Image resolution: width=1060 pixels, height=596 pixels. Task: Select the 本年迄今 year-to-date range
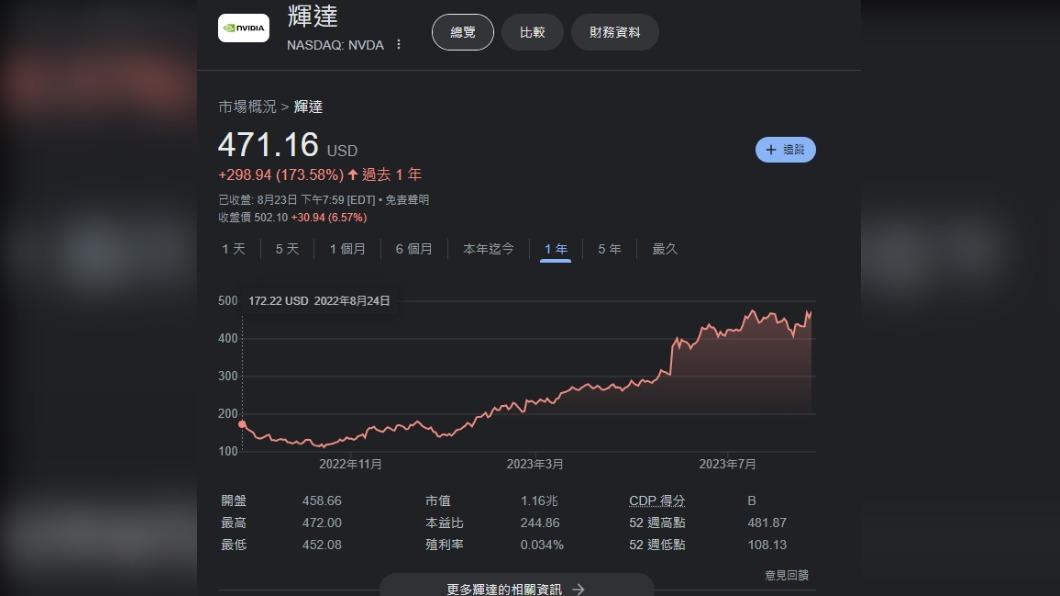pos(488,249)
